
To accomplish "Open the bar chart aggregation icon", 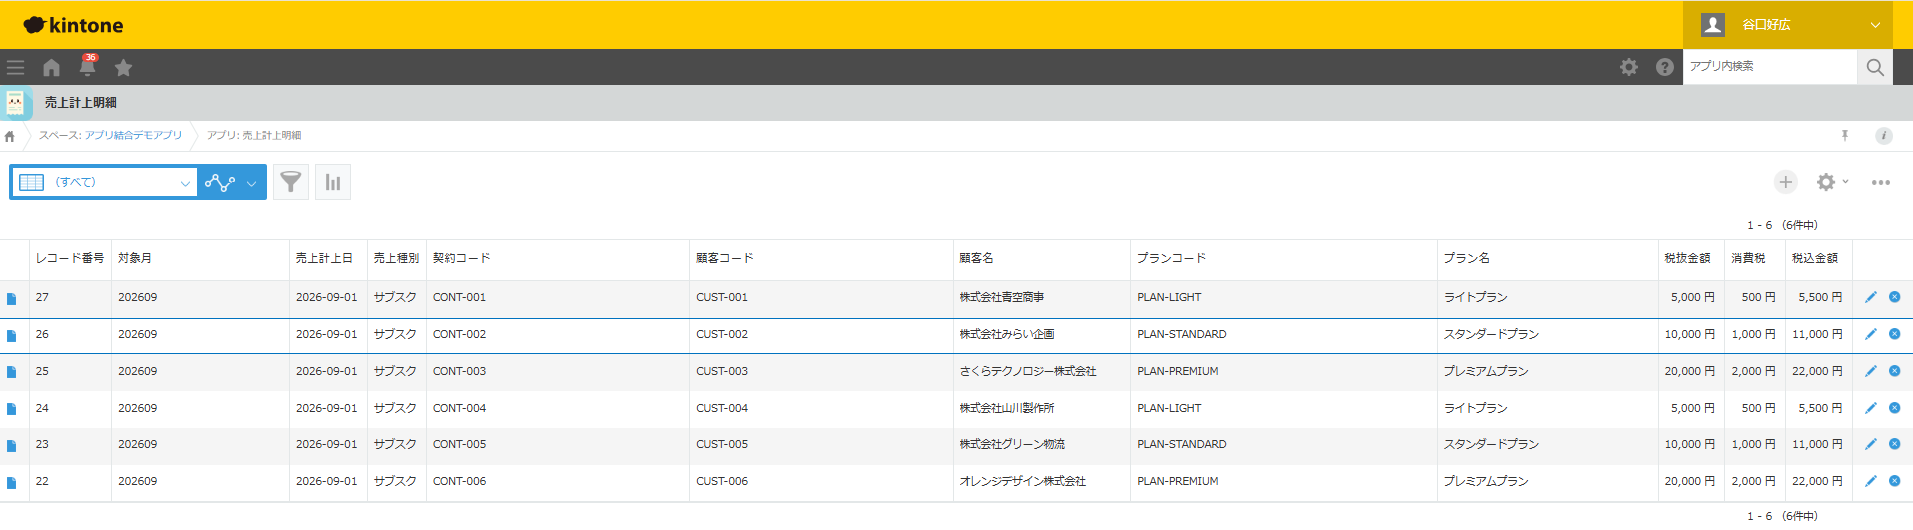I will [333, 182].
